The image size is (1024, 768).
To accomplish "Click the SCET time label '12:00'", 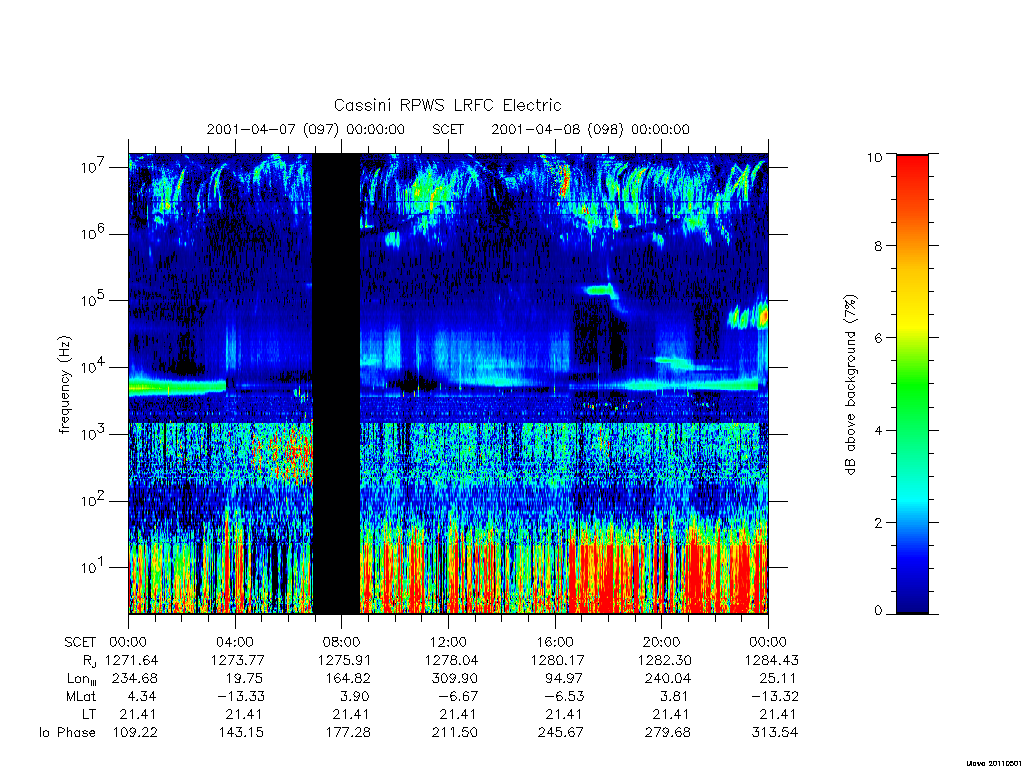I will [448, 642].
